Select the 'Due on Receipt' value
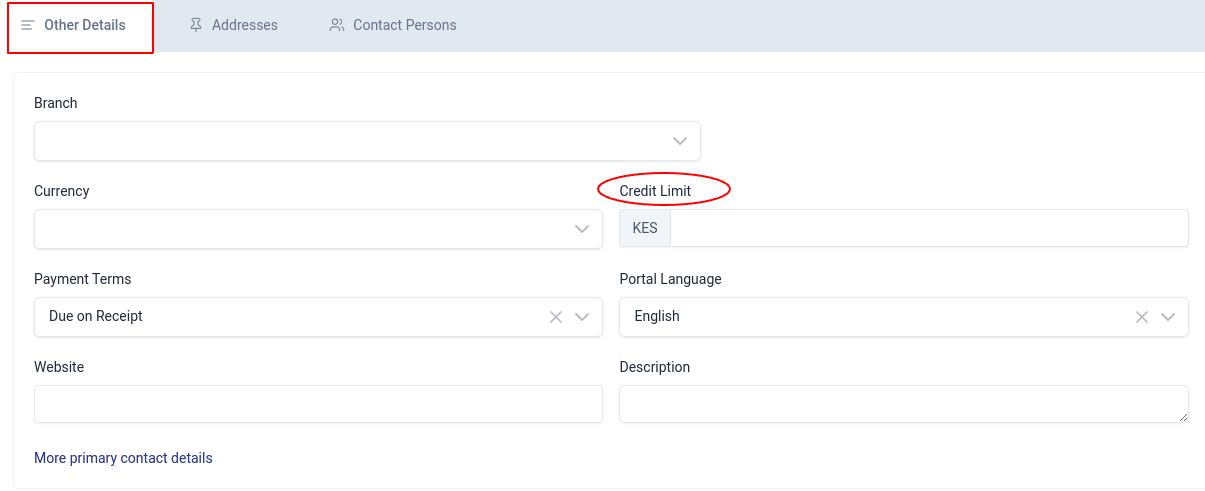Screen dimensions: 1205x491 pyautogui.click(x=96, y=316)
